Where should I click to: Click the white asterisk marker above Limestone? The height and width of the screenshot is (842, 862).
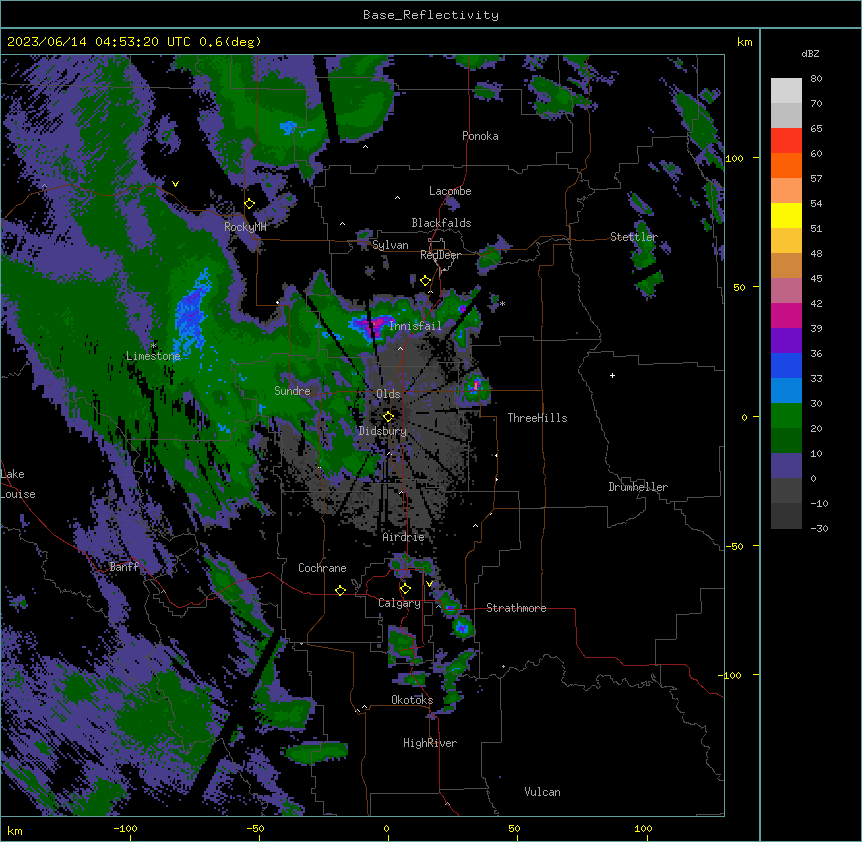coord(153,346)
